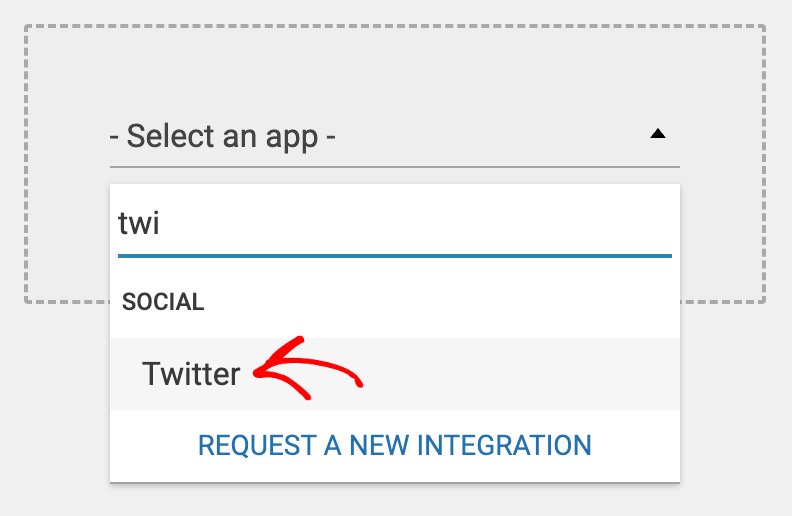Click blue REQUEST A NEW INTEGRATION text
792x516 pixels.
[x=394, y=445]
